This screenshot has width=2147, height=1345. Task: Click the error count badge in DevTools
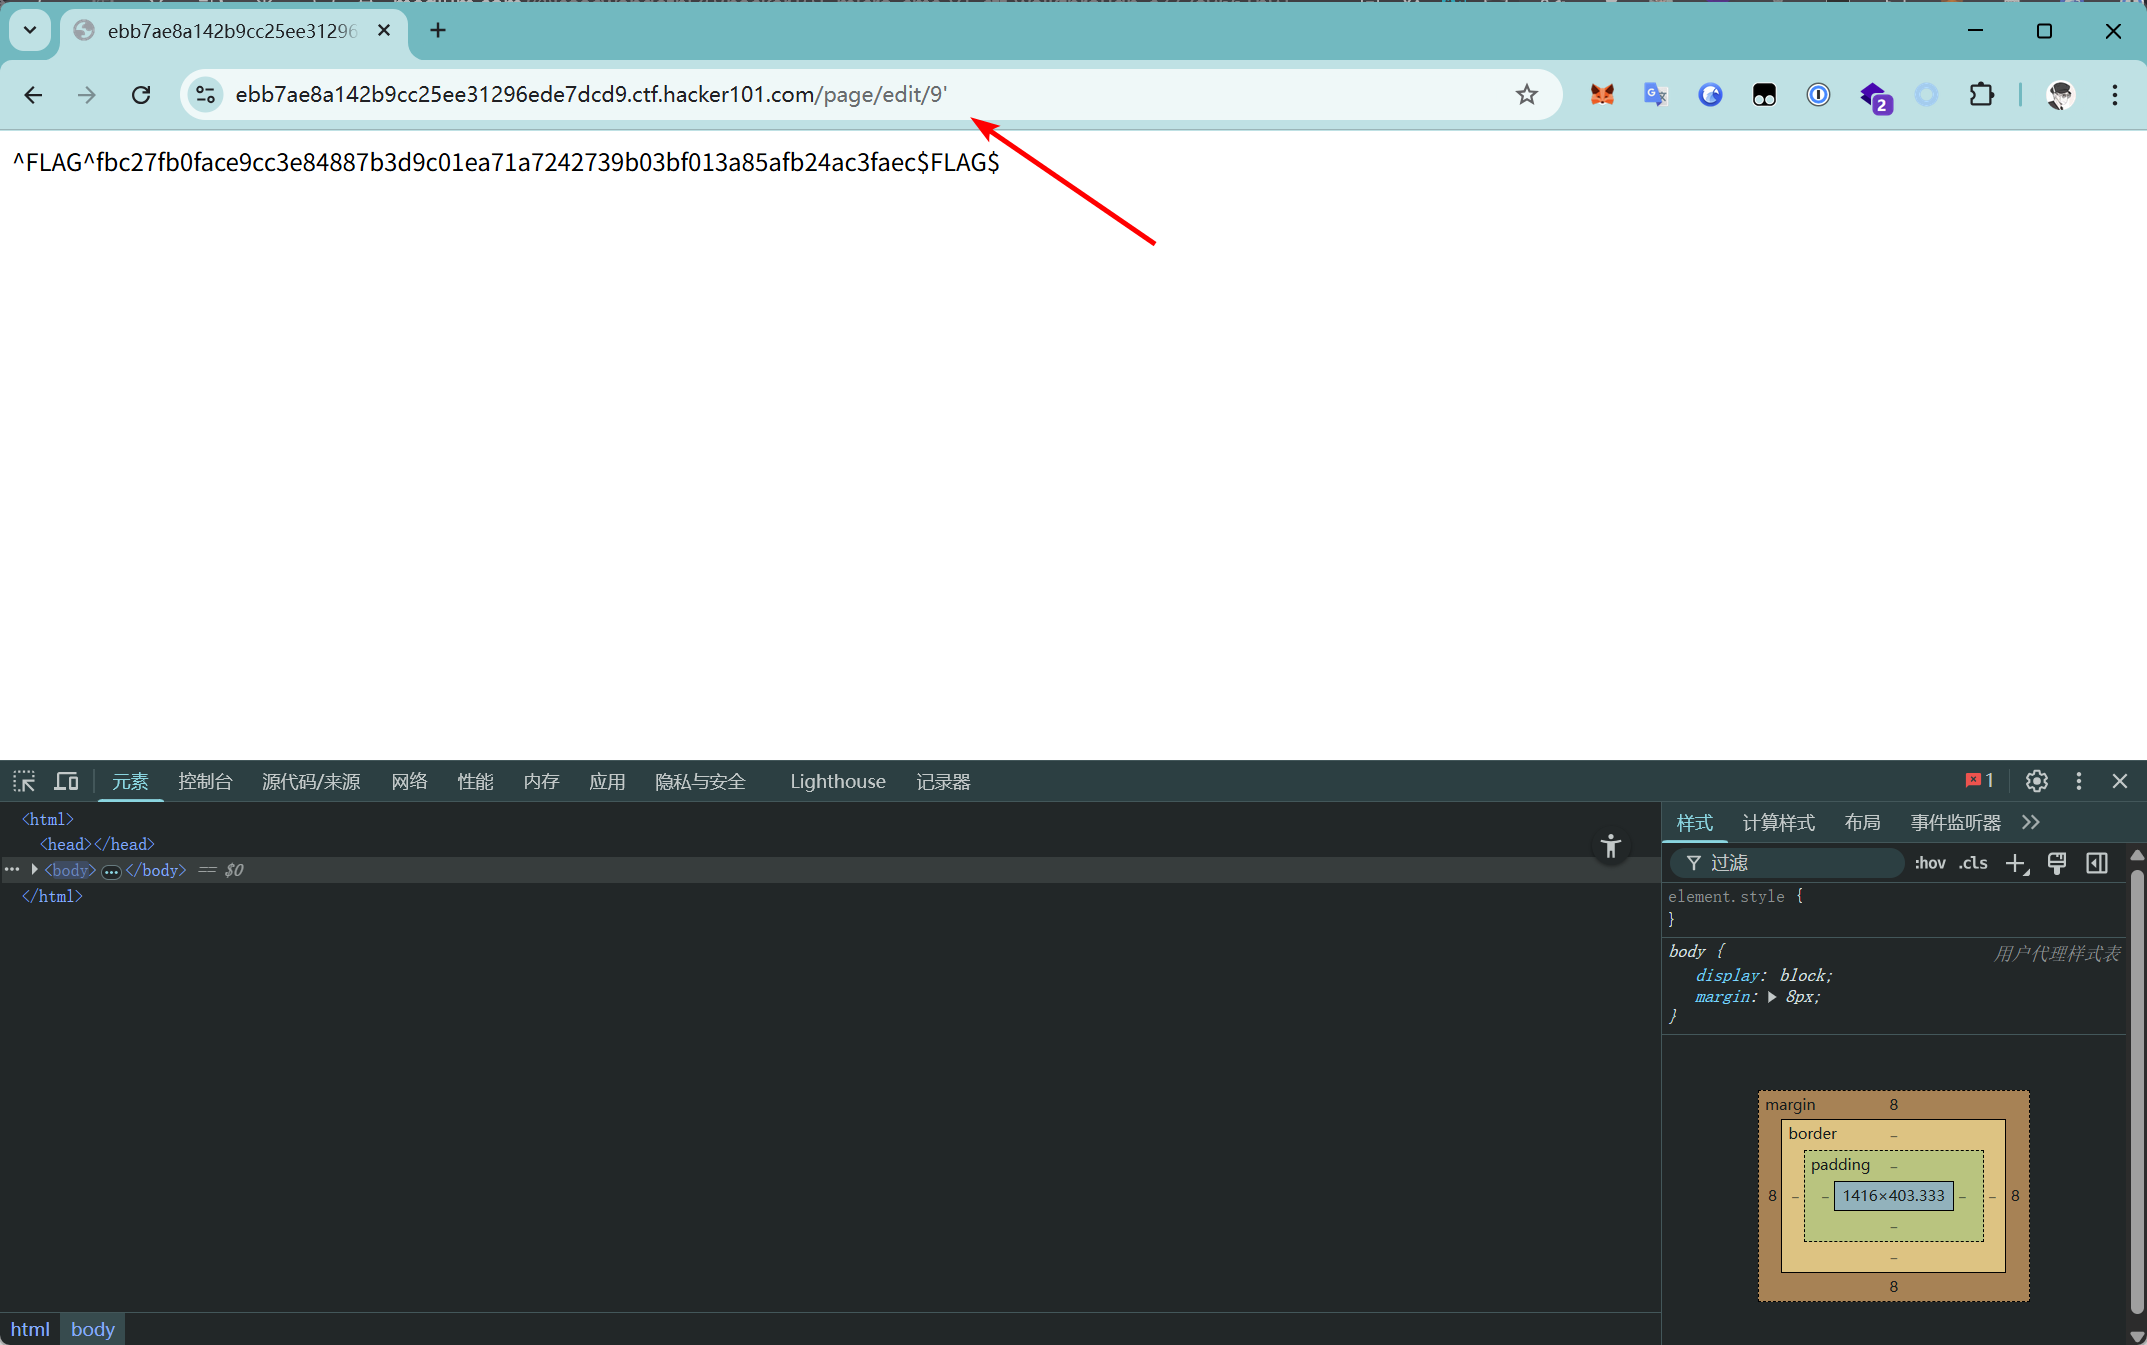click(x=1979, y=781)
